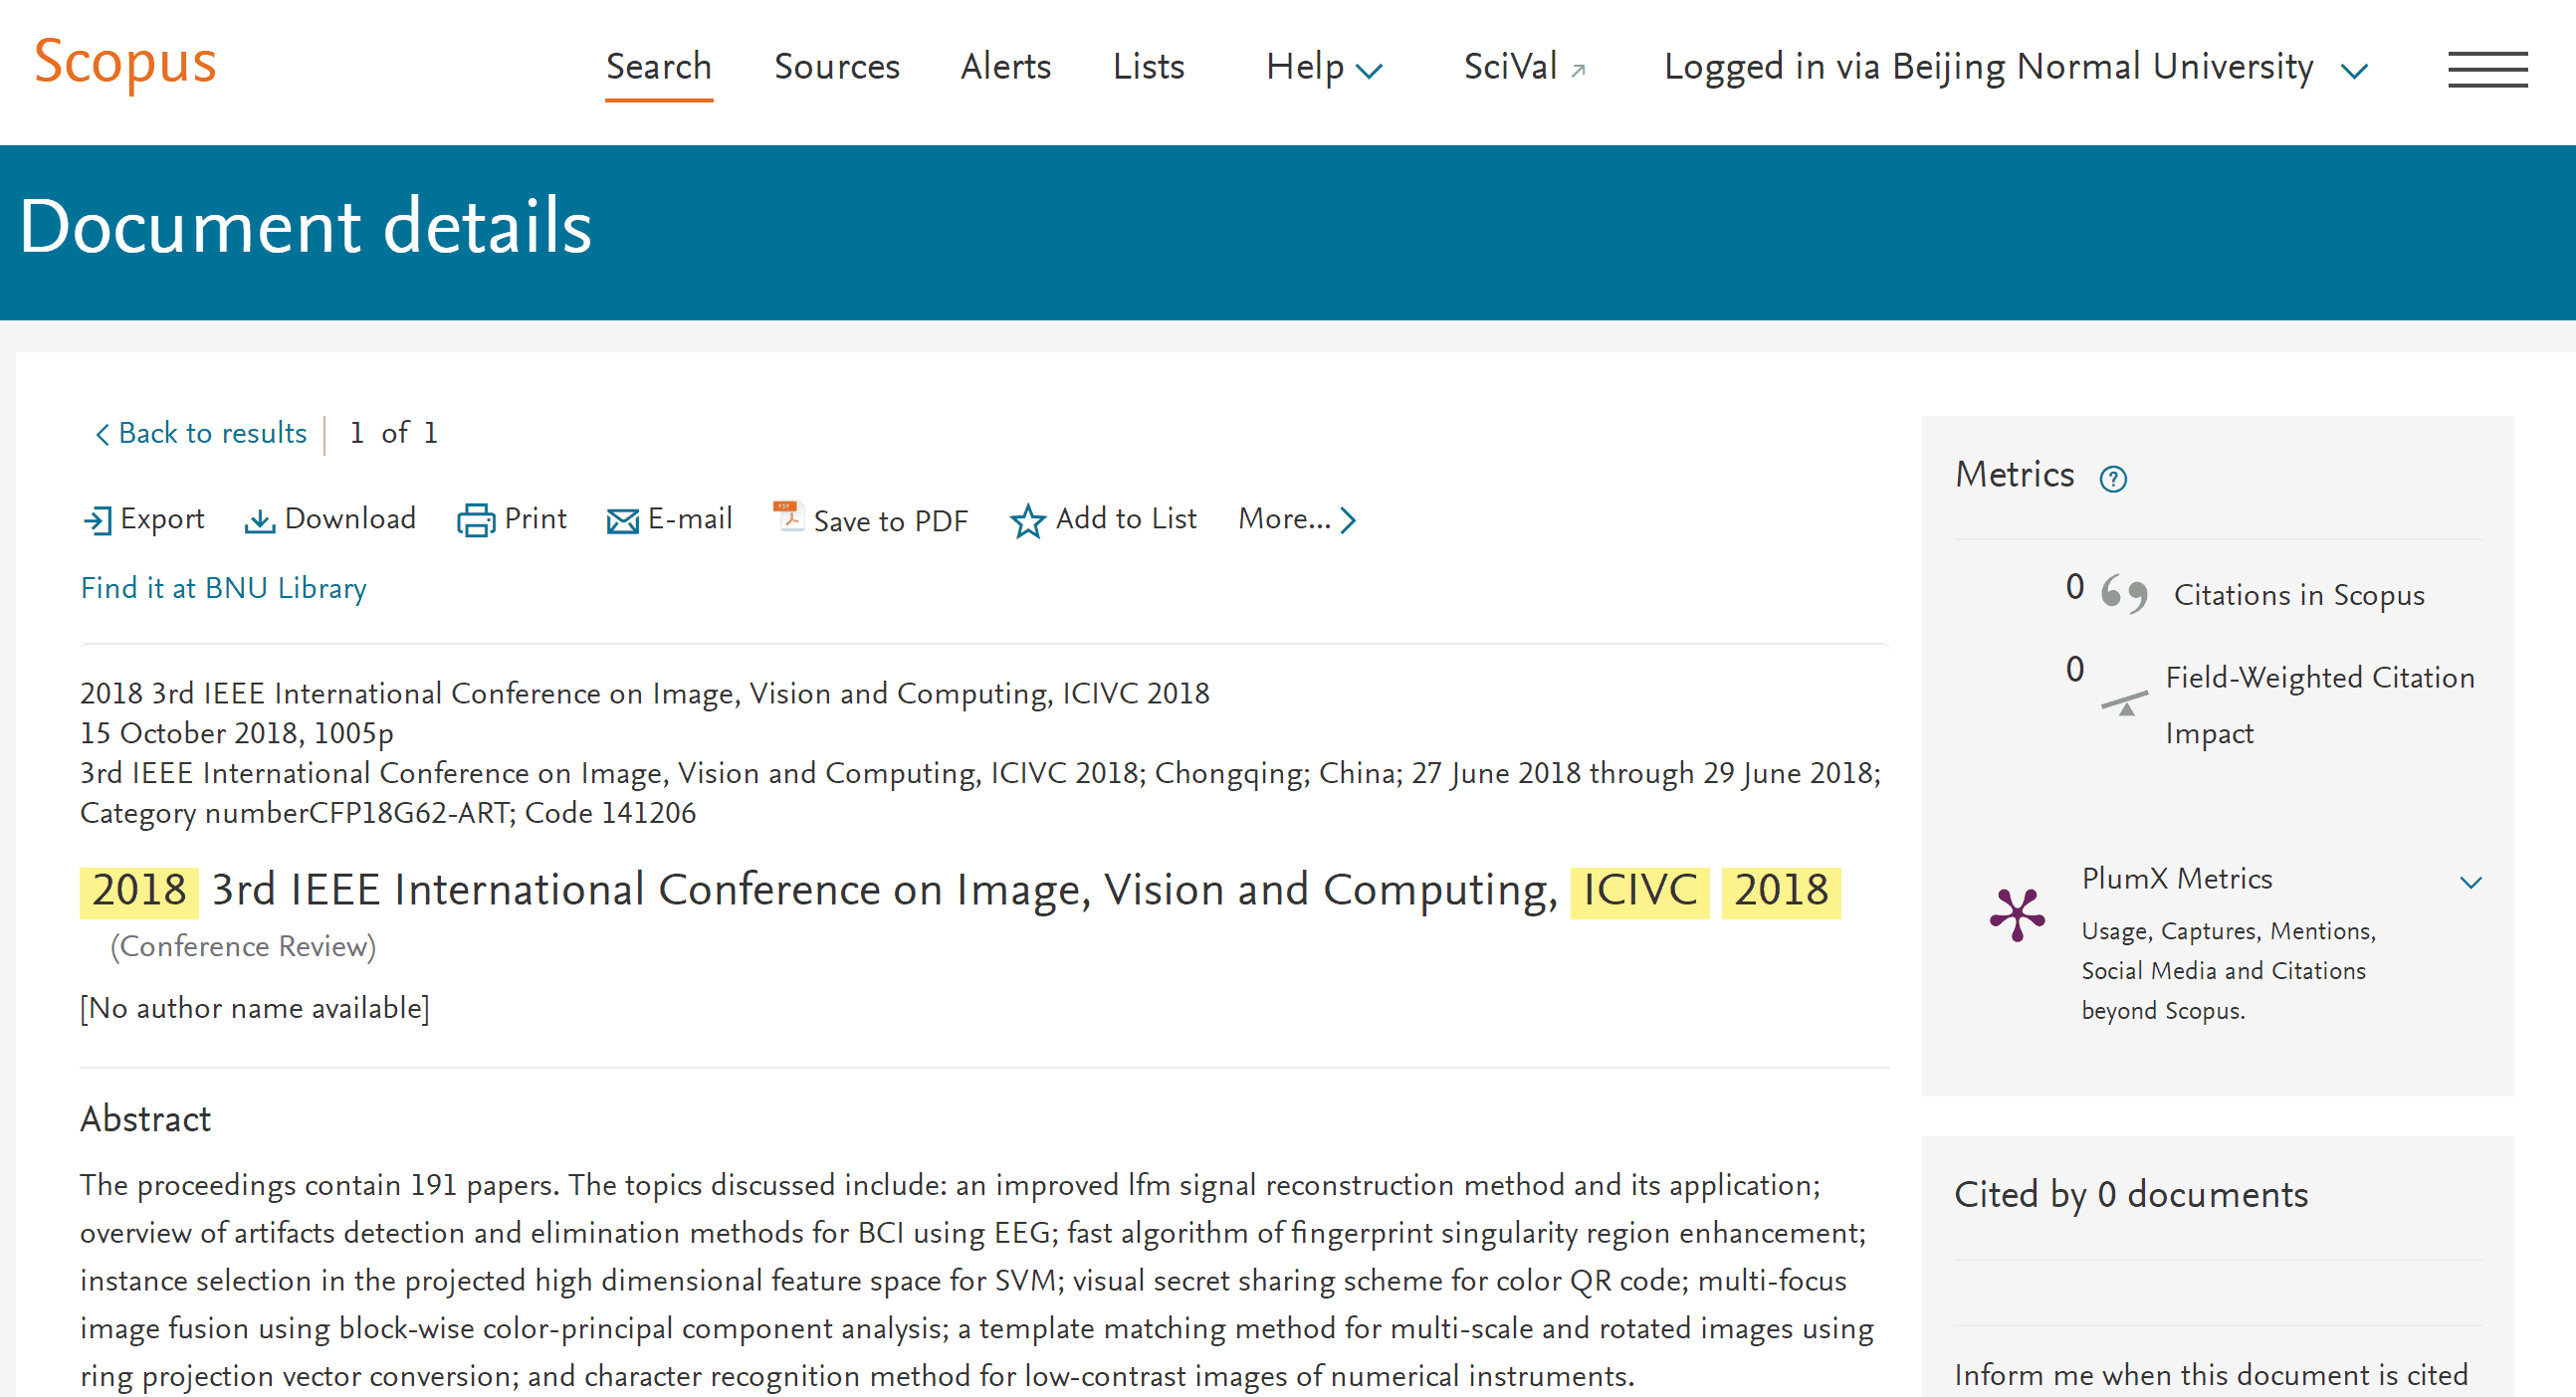Click the Add to List star icon
The height and width of the screenshot is (1397, 2576).
point(1027,521)
